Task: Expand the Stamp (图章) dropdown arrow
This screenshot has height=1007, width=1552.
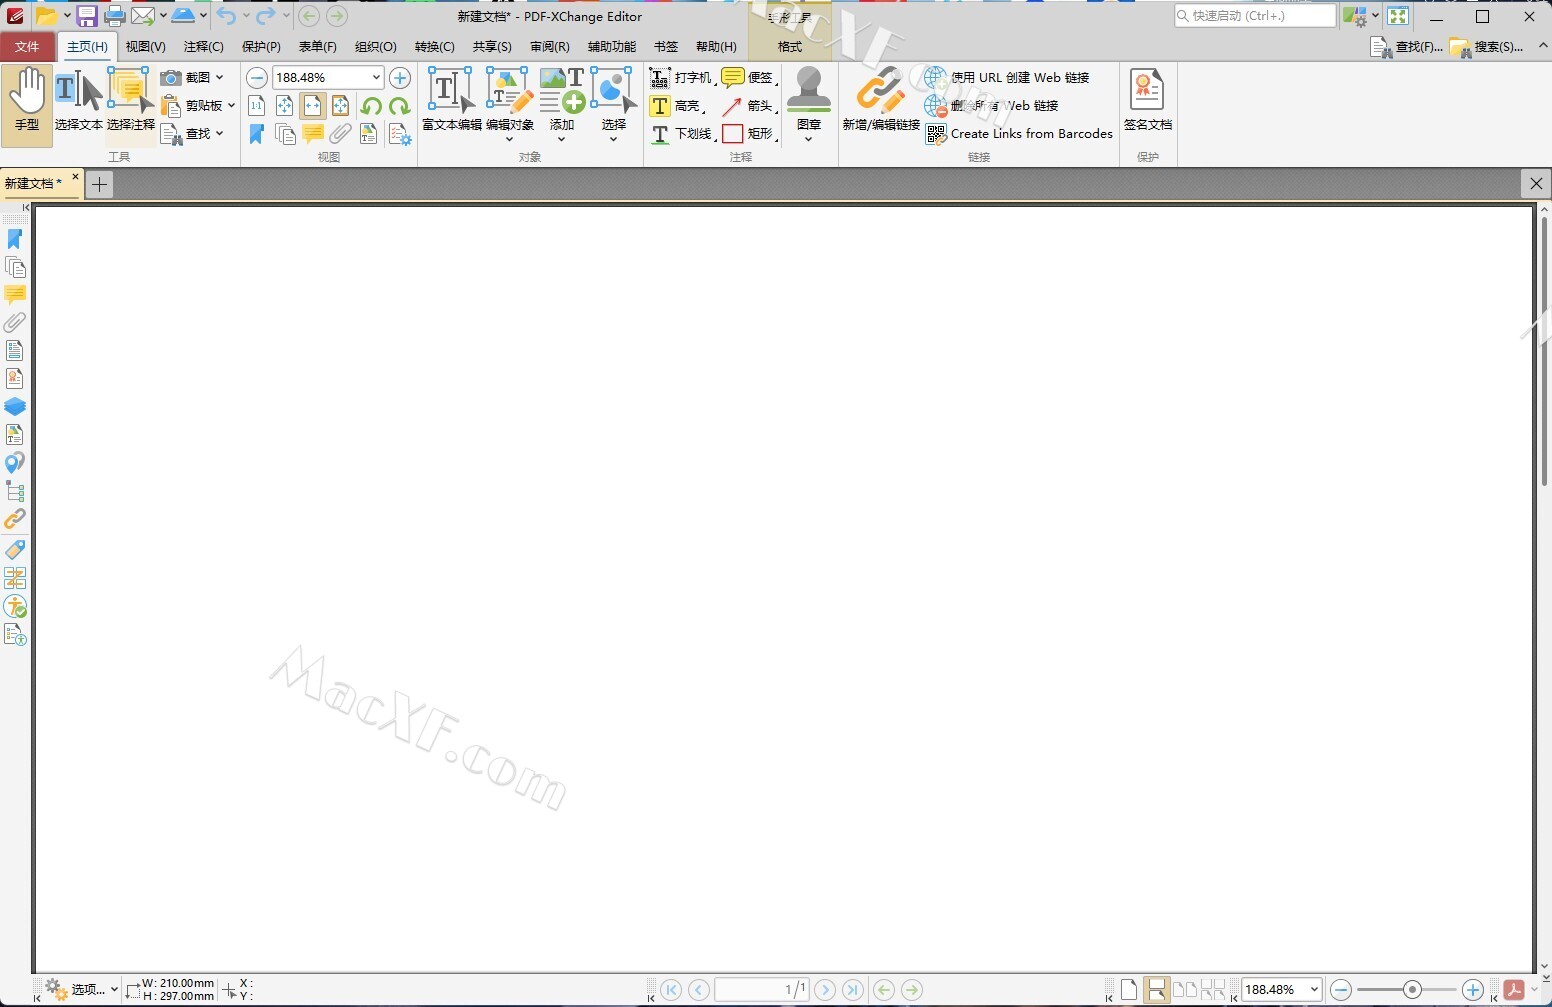Action: [x=809, y=139]
